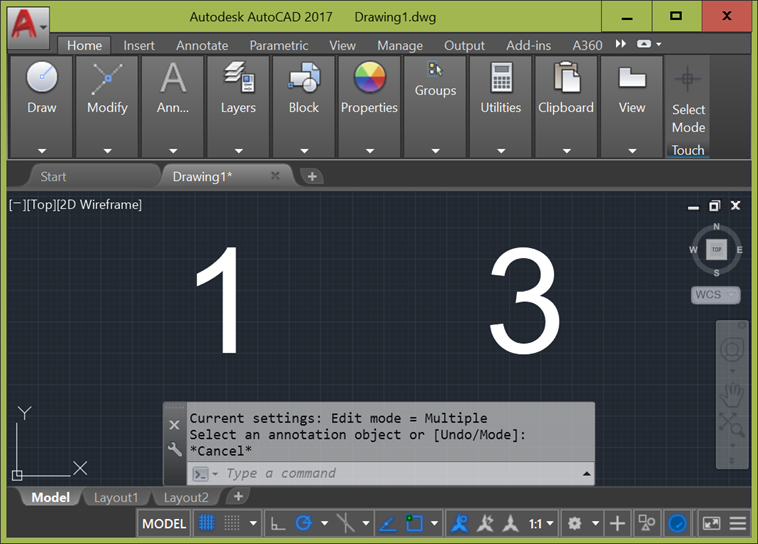
Task: Select the Pan hand tool in navigation bar
Action: click(732, 392)
